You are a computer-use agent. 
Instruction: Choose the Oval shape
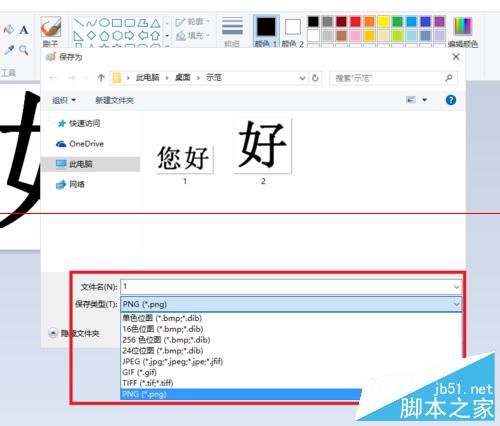point(104,23)
